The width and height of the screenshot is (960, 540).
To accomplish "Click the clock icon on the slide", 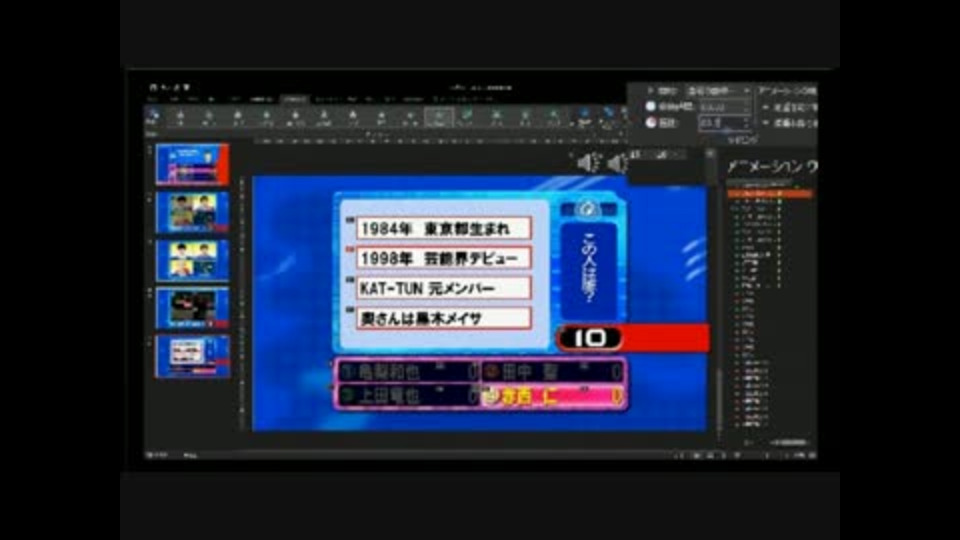I will [588, 209].
